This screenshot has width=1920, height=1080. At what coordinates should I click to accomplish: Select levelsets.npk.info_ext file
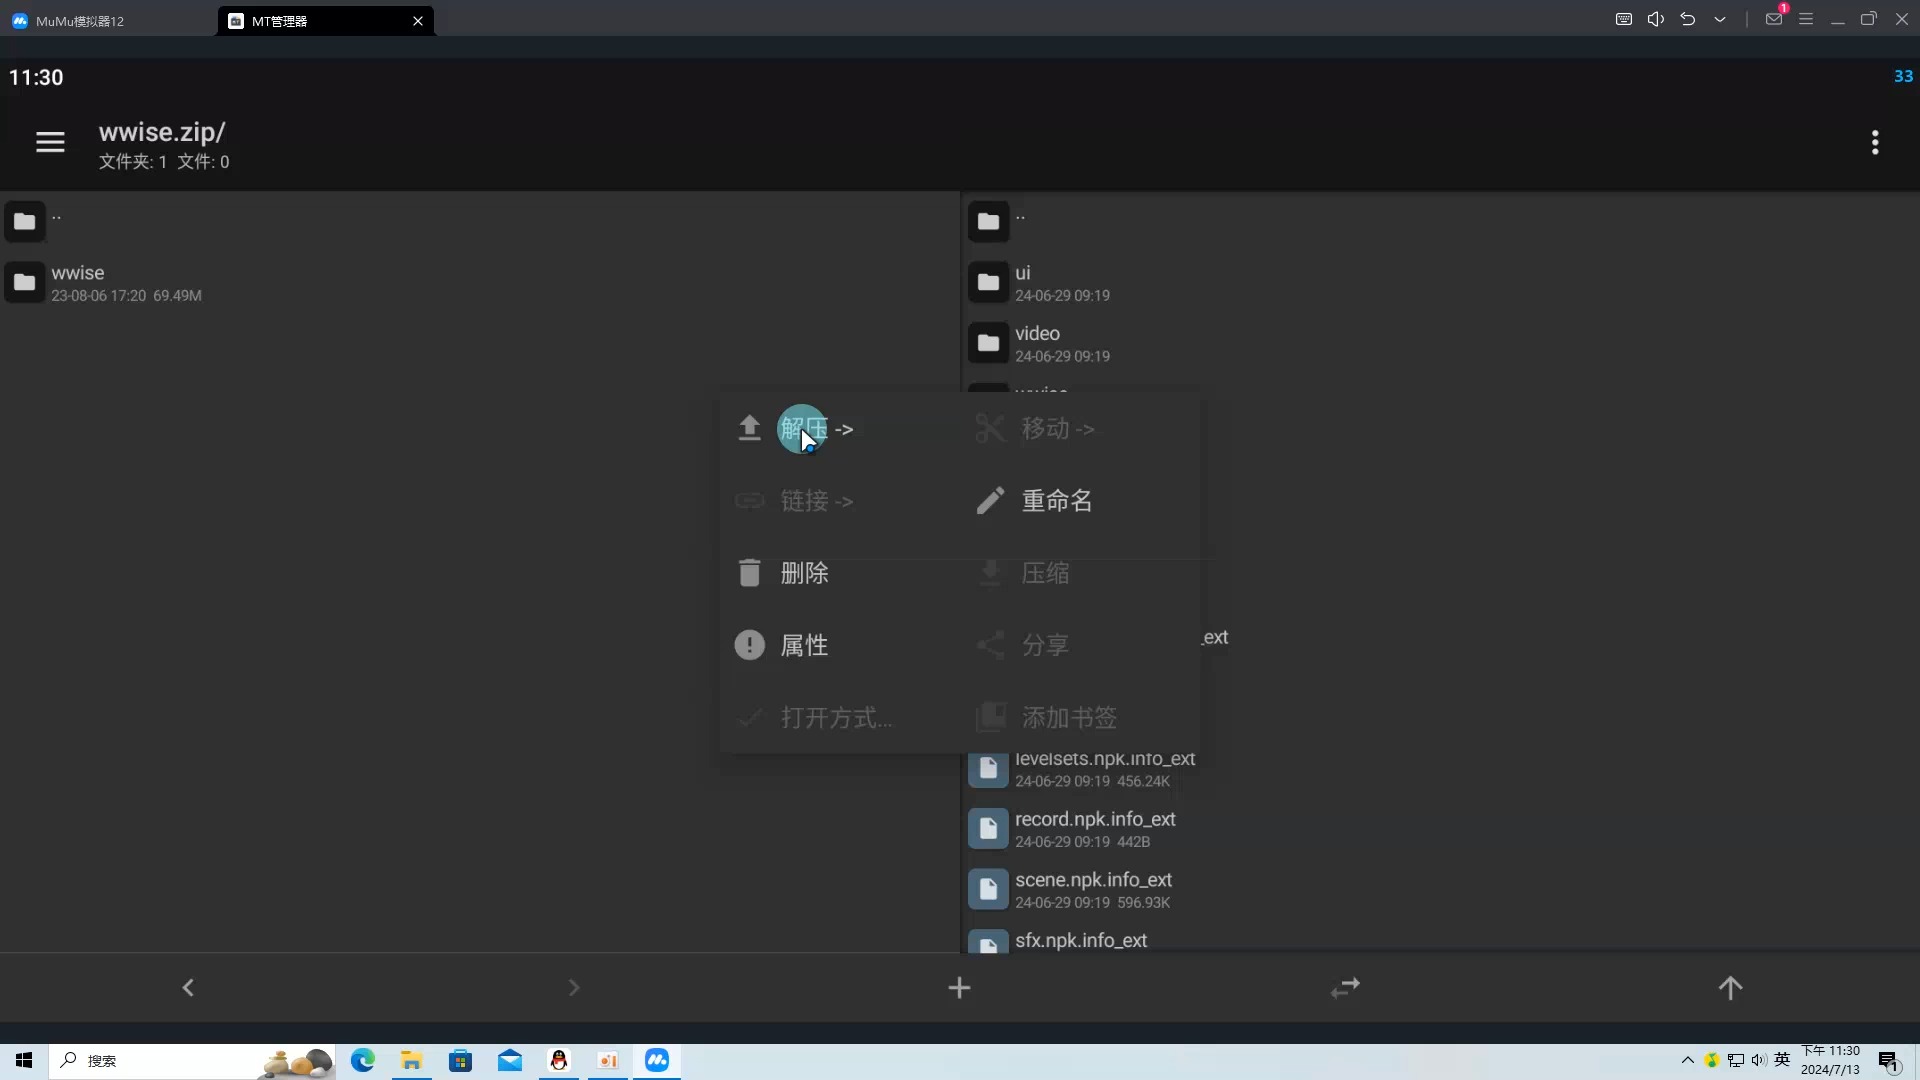tap(1441, 769)
